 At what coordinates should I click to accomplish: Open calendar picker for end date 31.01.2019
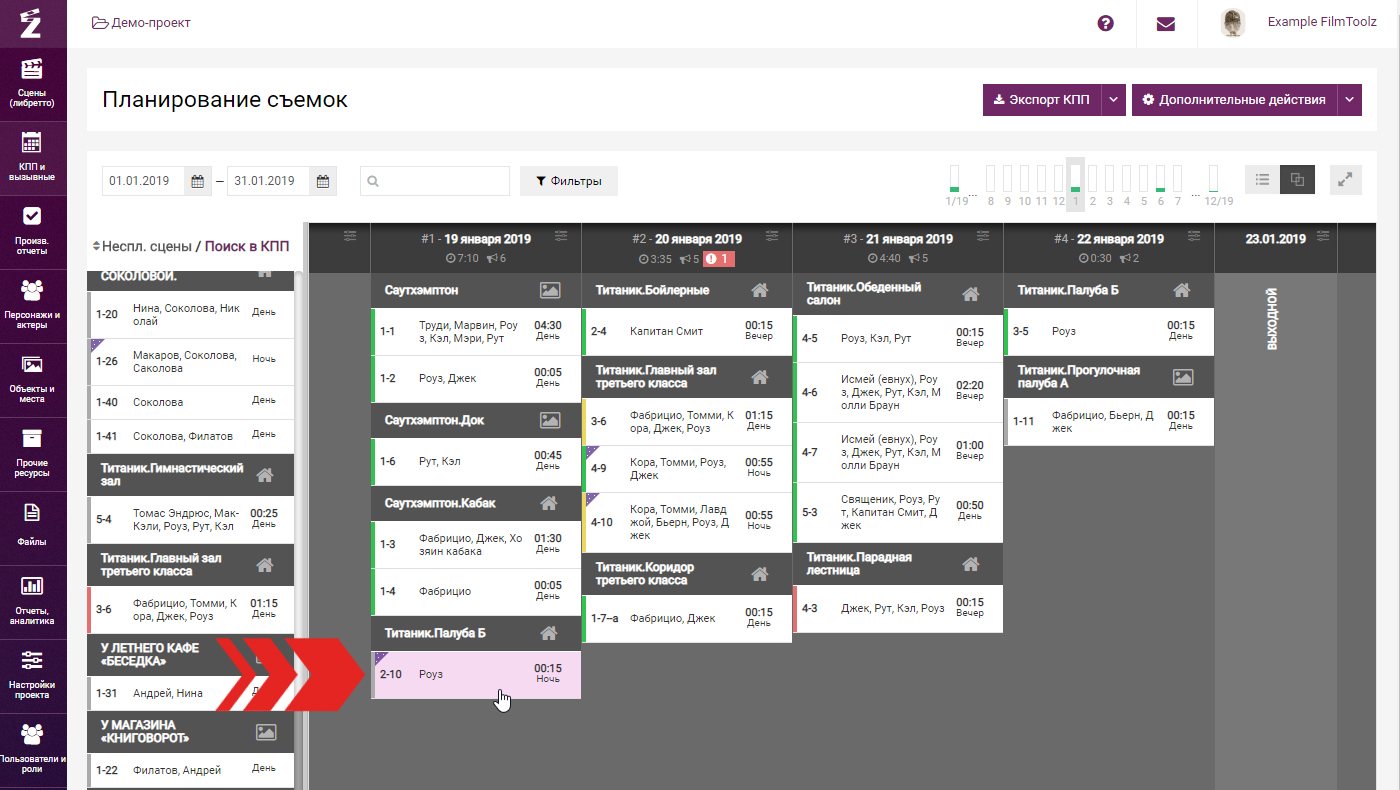pyautogui.click(x=323, y=181)
